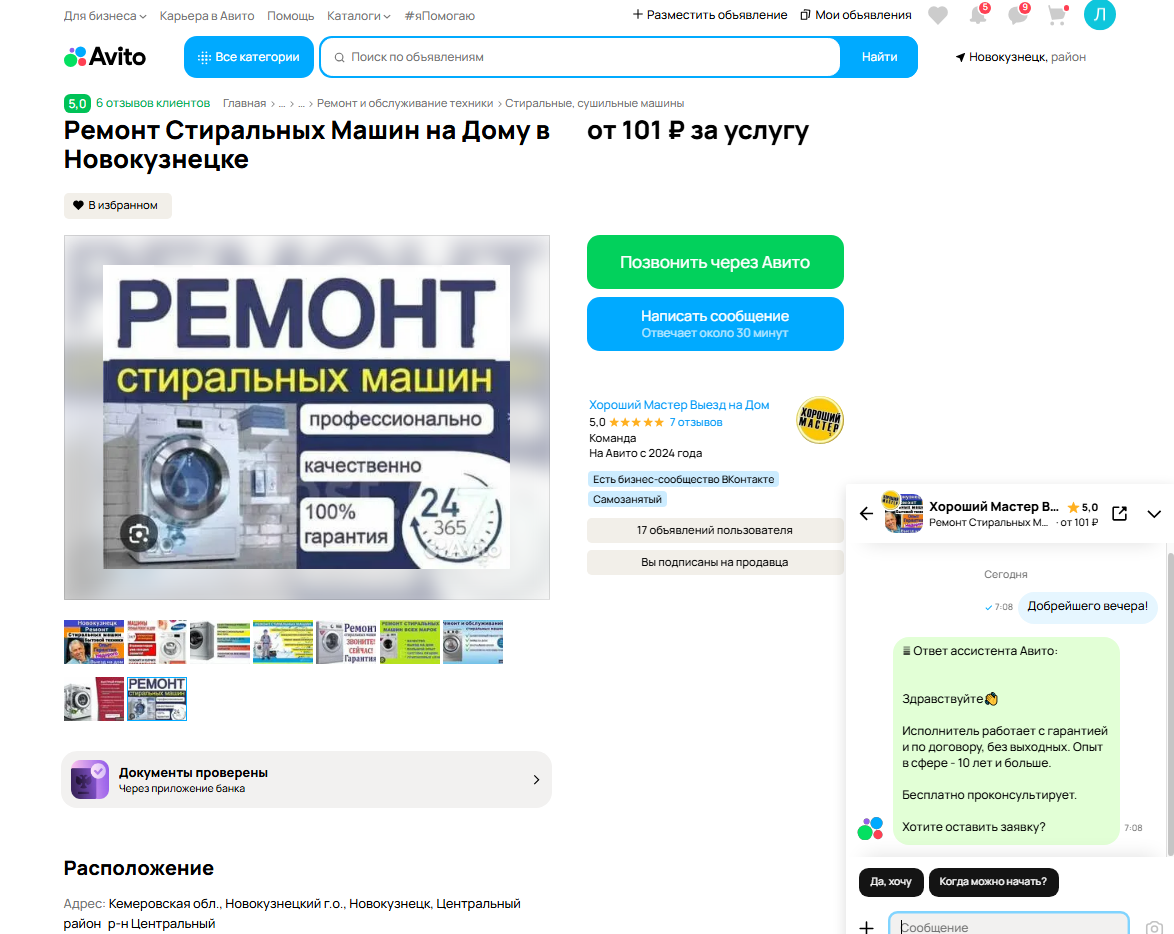
Task: Collapse the chat window chevron
Action: tap(1154, 514)
